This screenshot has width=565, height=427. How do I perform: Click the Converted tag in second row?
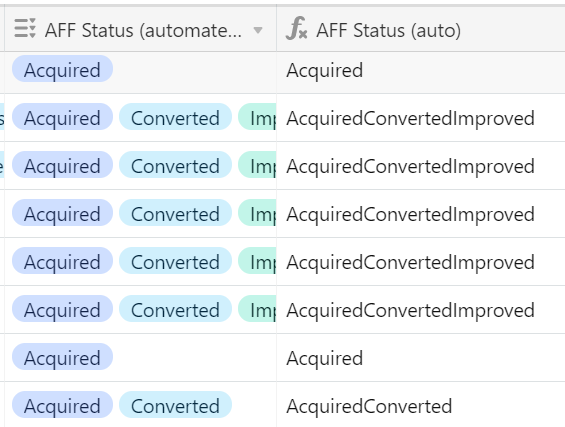pos(175,117)
